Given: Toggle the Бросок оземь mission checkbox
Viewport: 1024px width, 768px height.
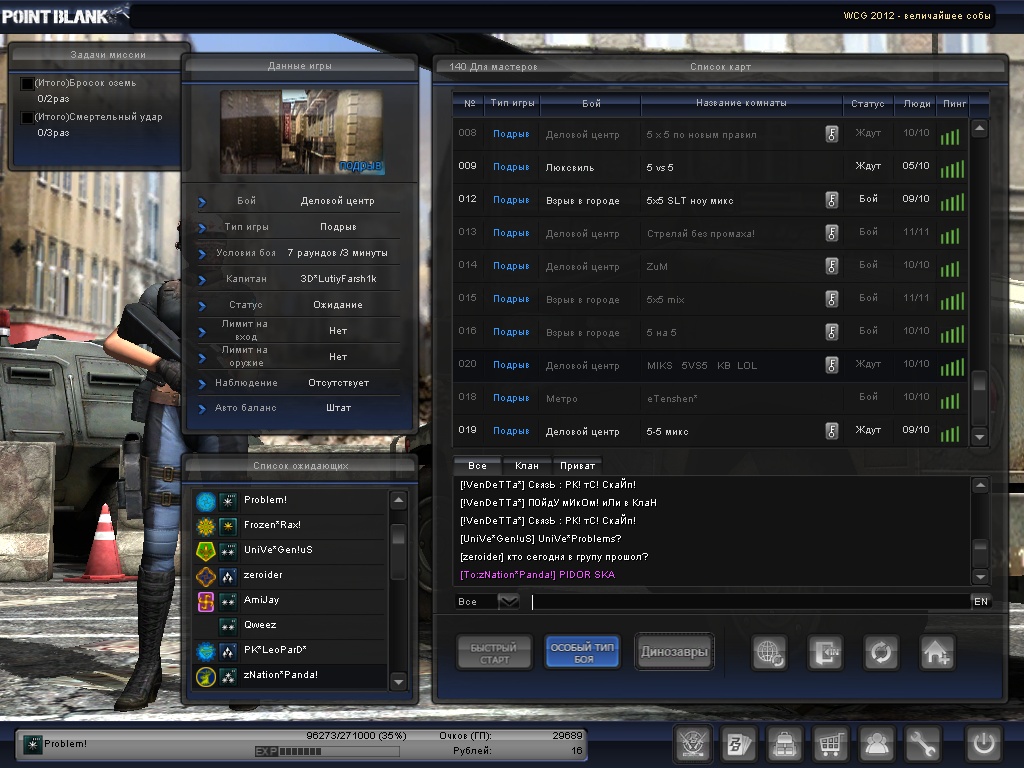Looking at the screenshot, I should click(27, 84).
